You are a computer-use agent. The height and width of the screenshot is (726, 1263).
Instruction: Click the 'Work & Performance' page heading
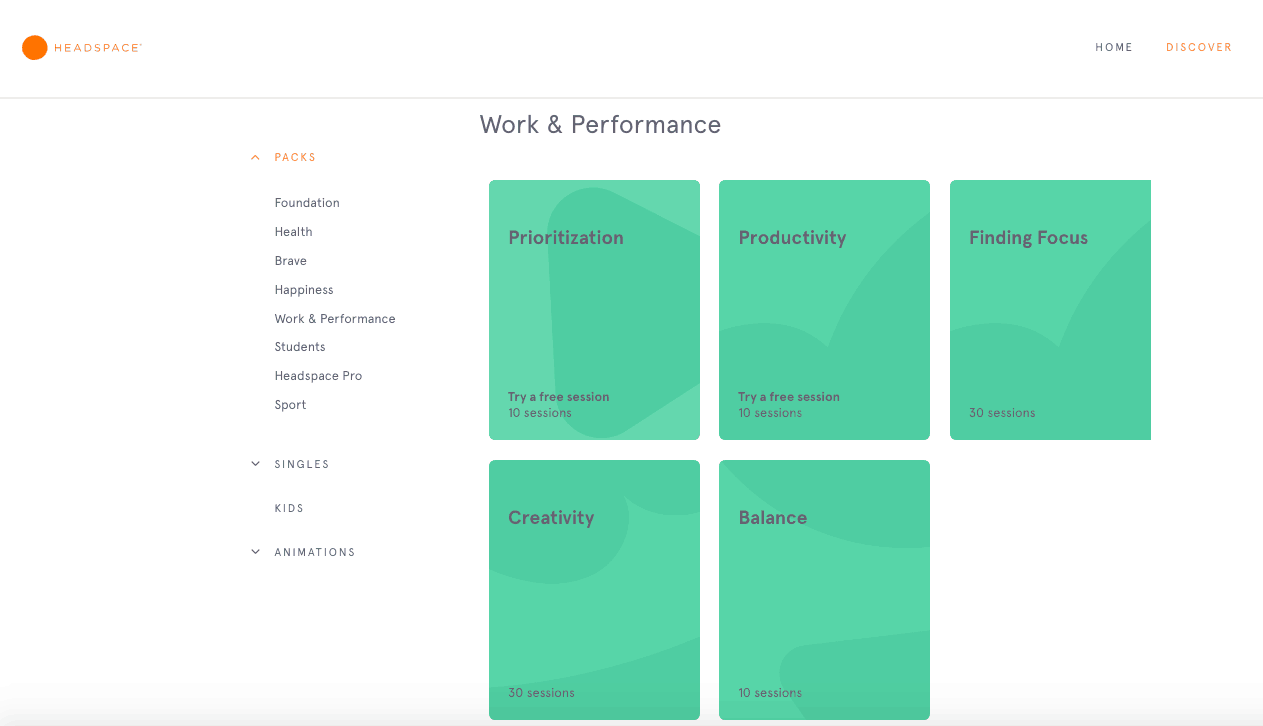600,125
